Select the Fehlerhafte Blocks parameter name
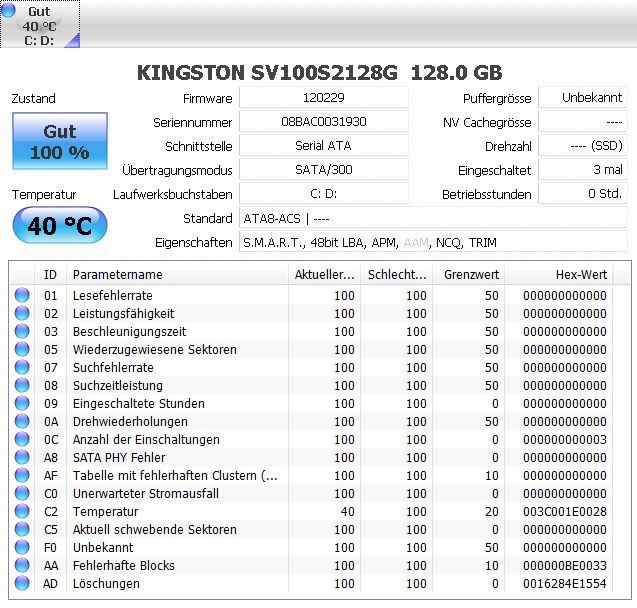Viewport: 637px width, 608px height. coord(124,565)
